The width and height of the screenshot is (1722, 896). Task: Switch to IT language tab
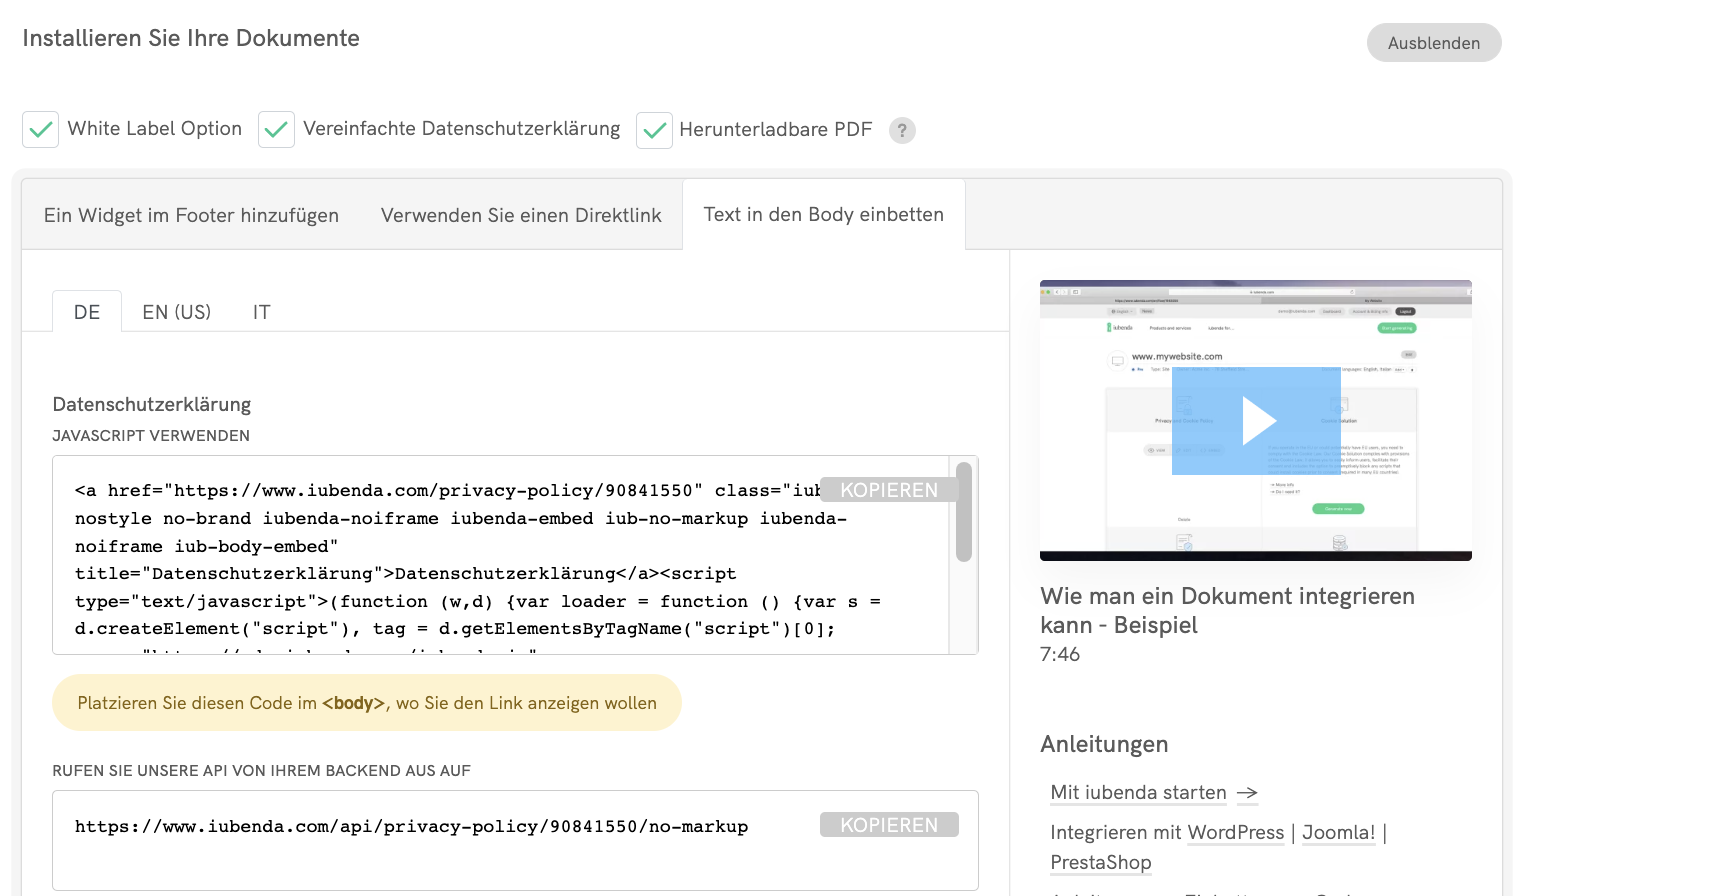[x=261, y=312]
